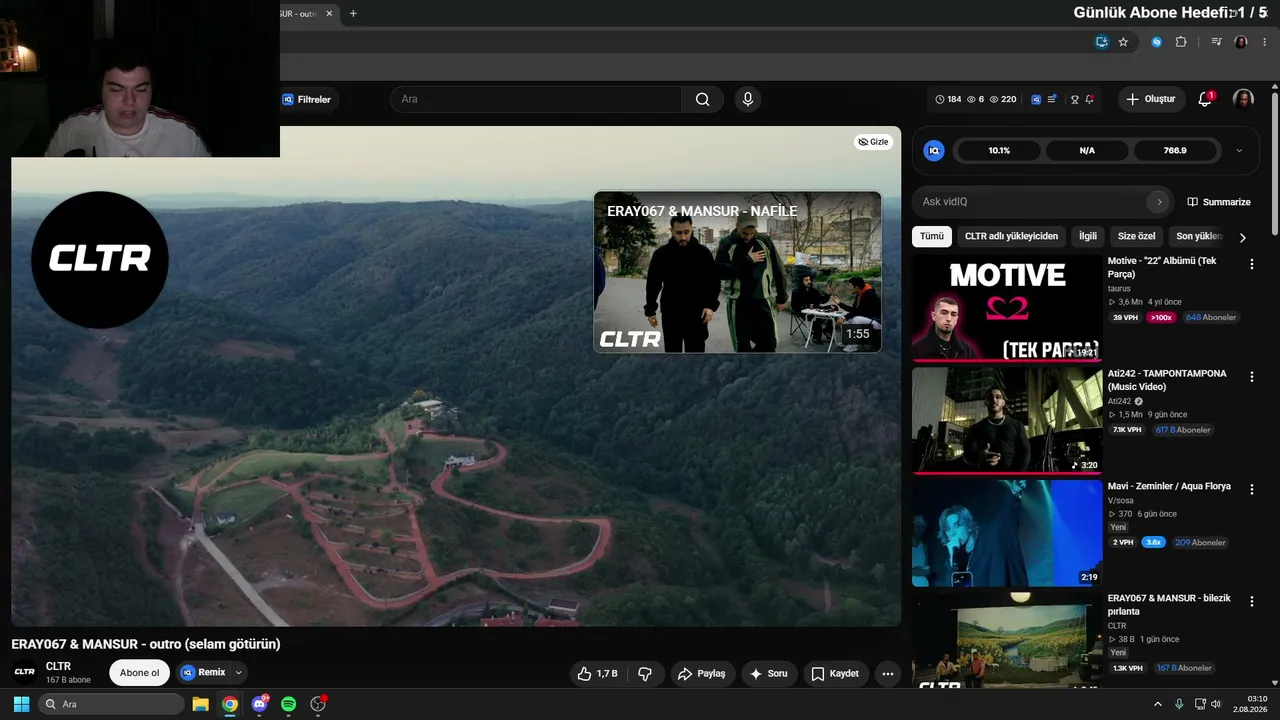Click the Windows taskbar search box

coord(111,704)
